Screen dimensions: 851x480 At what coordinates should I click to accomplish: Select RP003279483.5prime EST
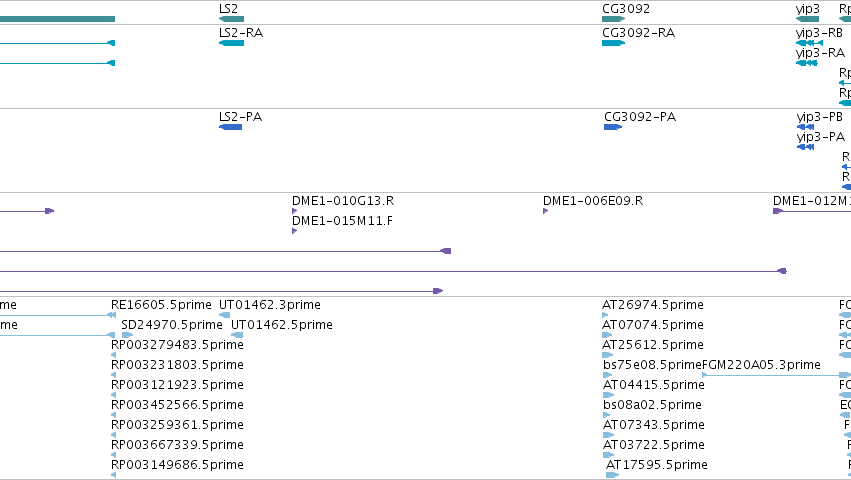coord(177,345)
